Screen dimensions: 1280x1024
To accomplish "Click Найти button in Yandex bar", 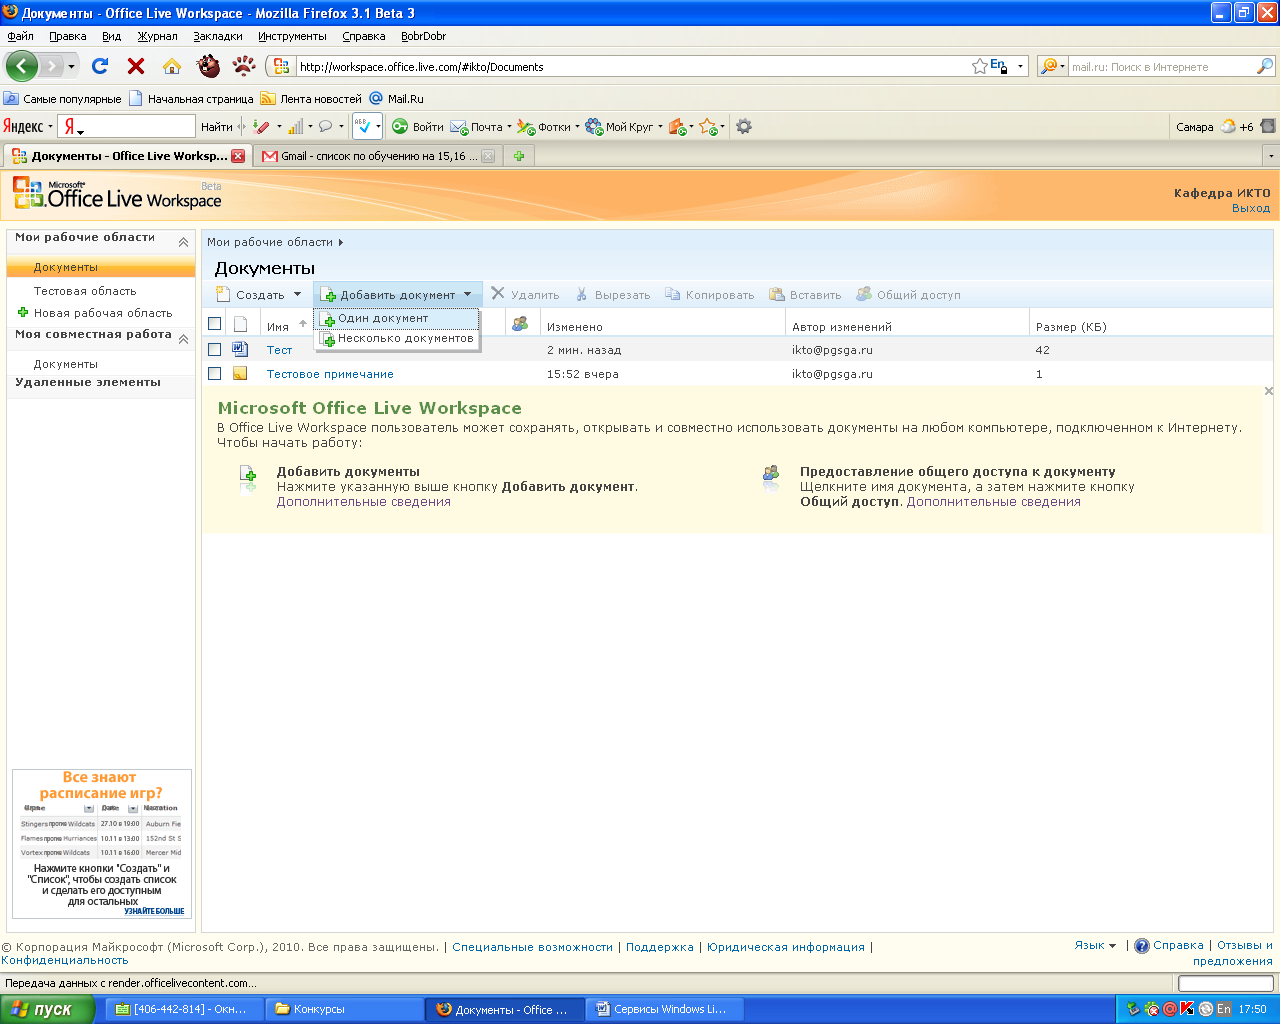I will coord(217,127).
